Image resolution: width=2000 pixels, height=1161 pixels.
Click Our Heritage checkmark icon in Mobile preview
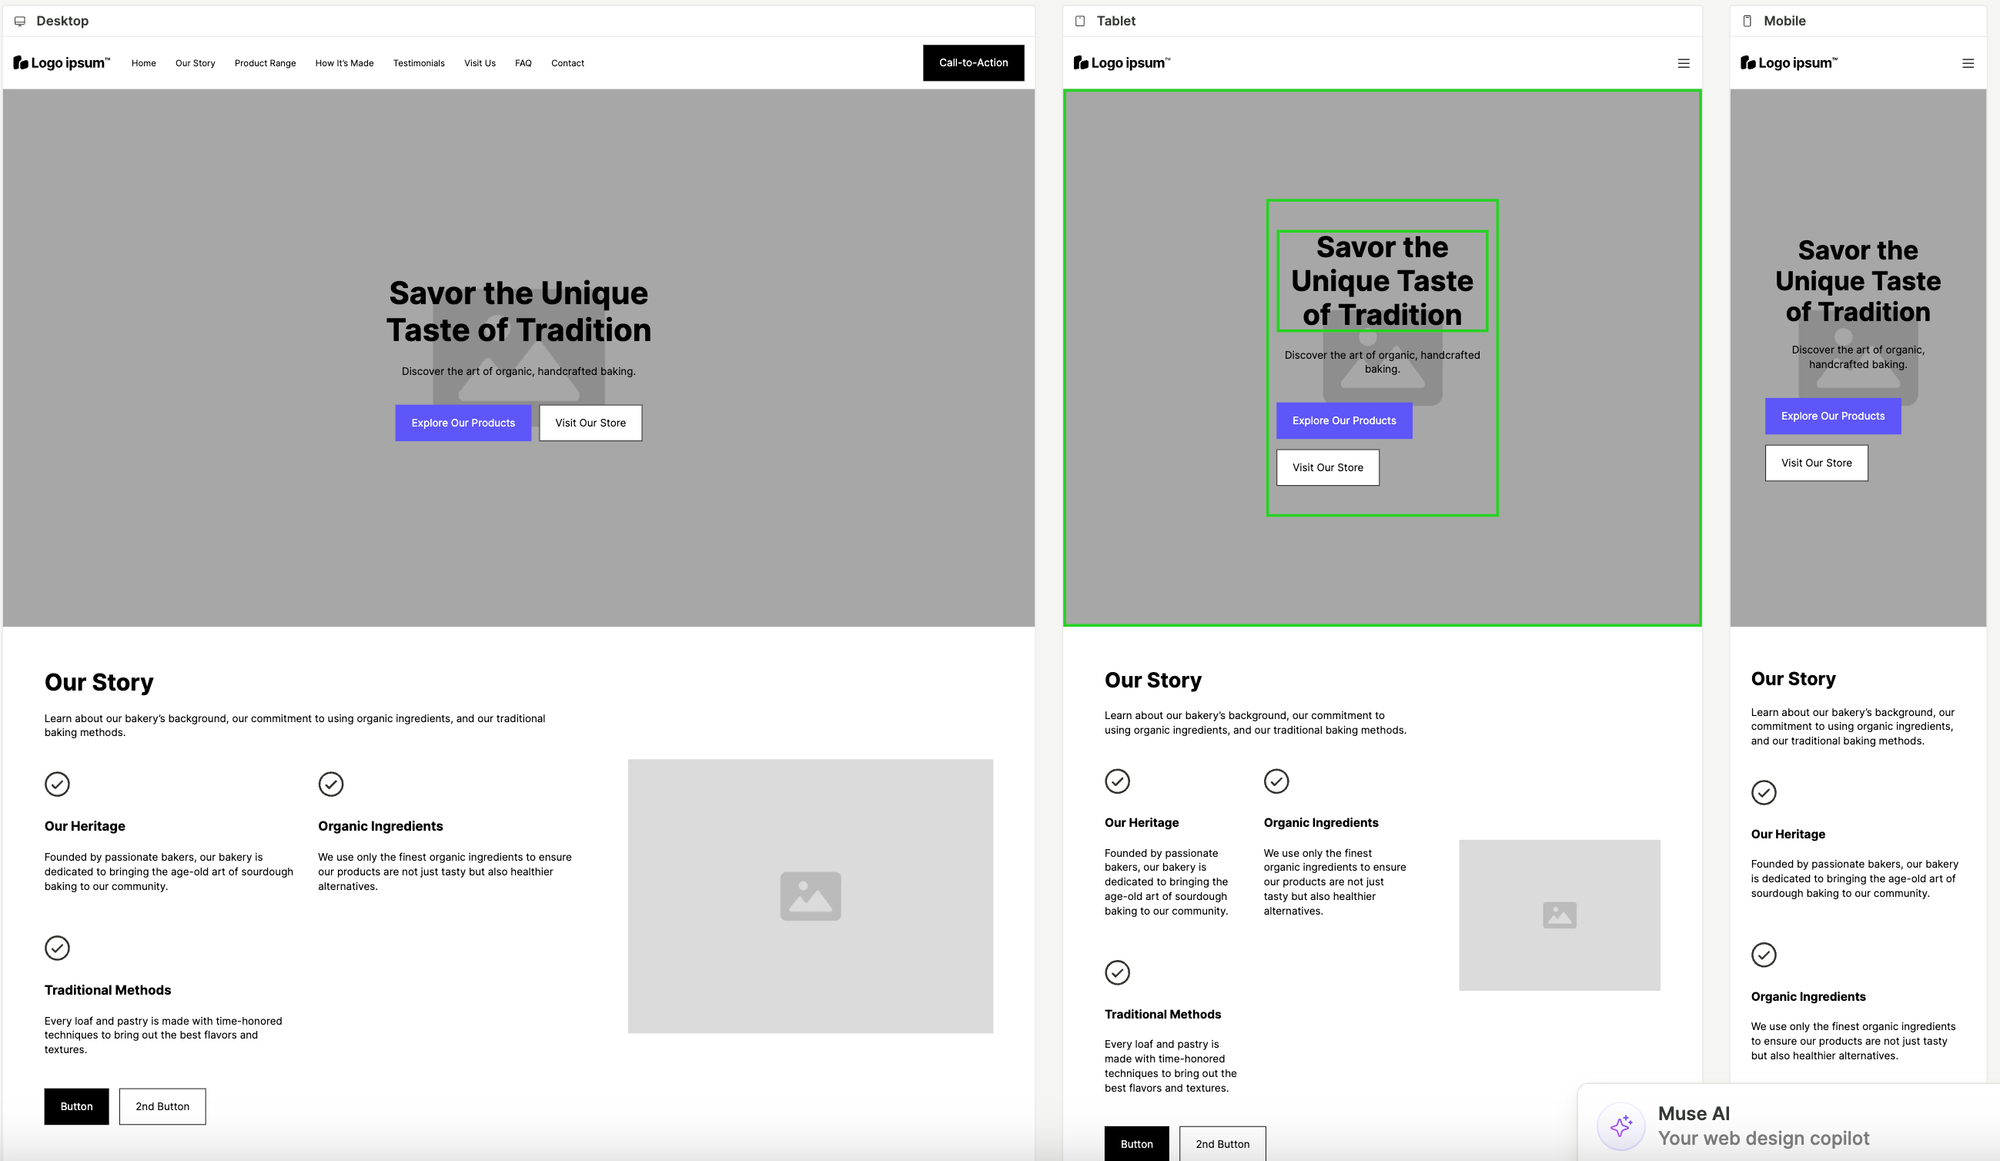coord(1764,793)
